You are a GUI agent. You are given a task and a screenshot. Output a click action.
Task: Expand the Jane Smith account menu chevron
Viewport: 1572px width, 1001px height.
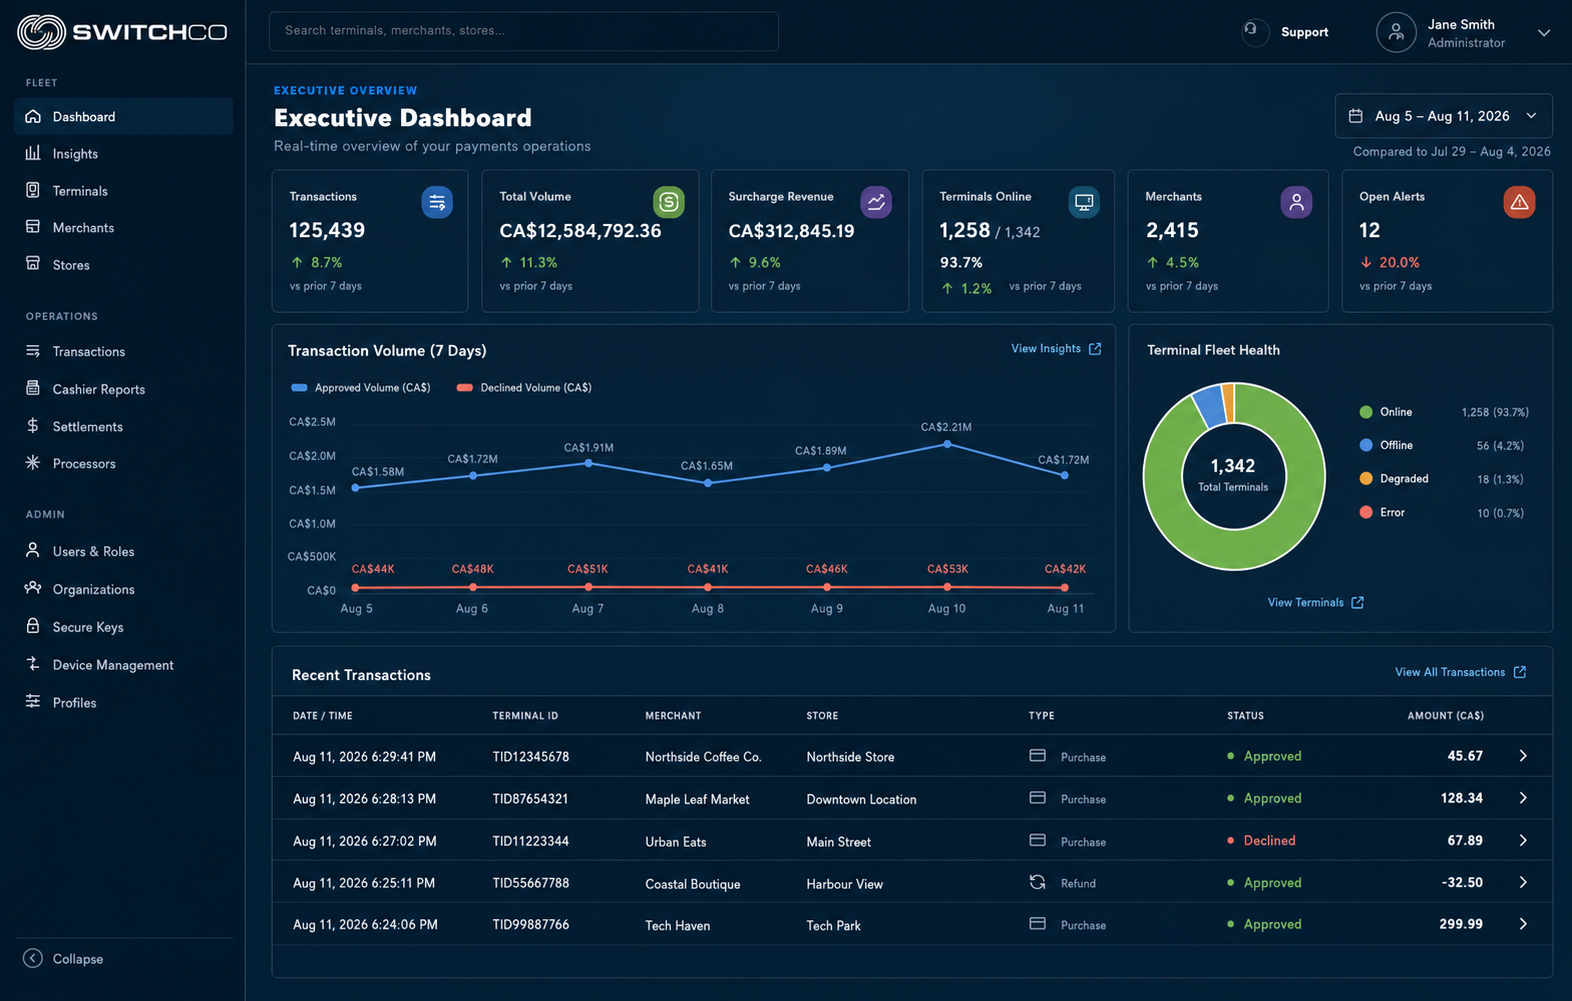coord(1544,33)
